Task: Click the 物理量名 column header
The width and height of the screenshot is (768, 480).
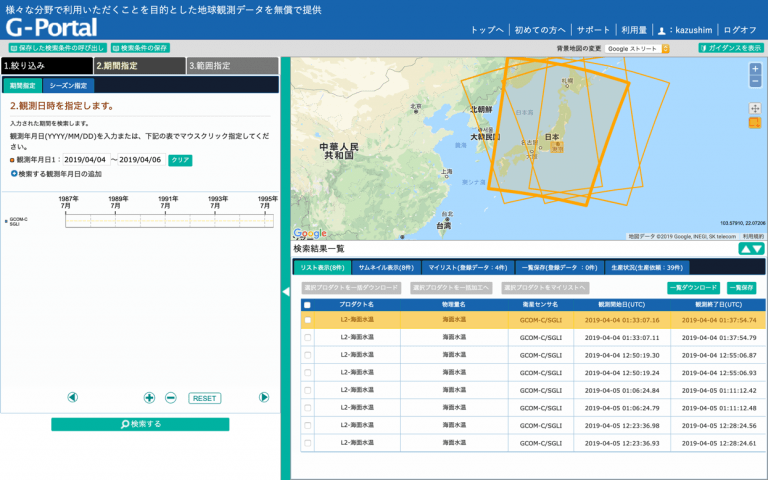Action: click(x=454, y=305)
